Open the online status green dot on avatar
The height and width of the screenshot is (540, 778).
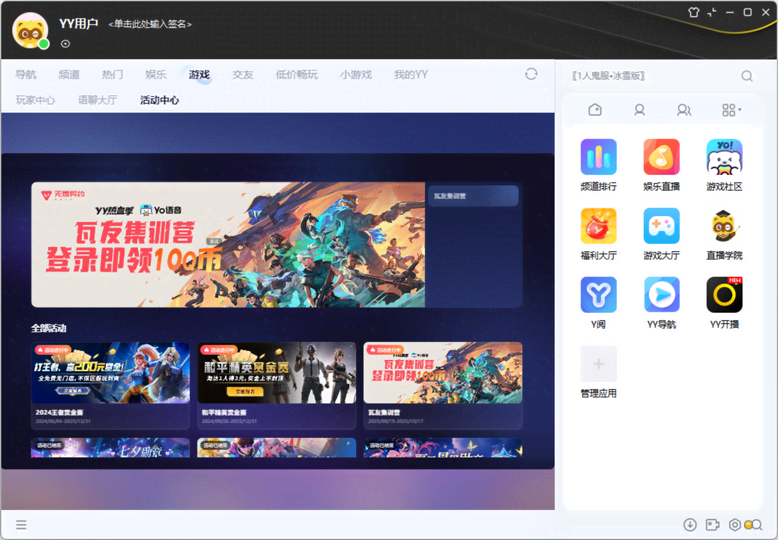point(44,44)
